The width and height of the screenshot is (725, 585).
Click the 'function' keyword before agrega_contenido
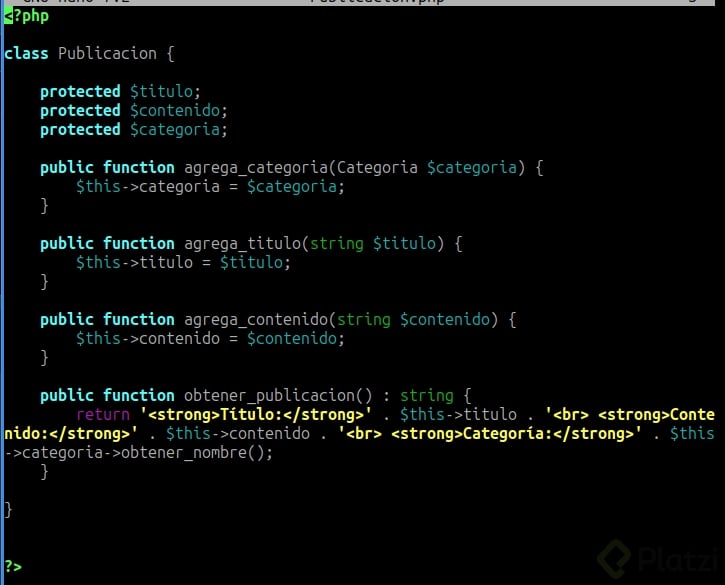click(139, 319)
